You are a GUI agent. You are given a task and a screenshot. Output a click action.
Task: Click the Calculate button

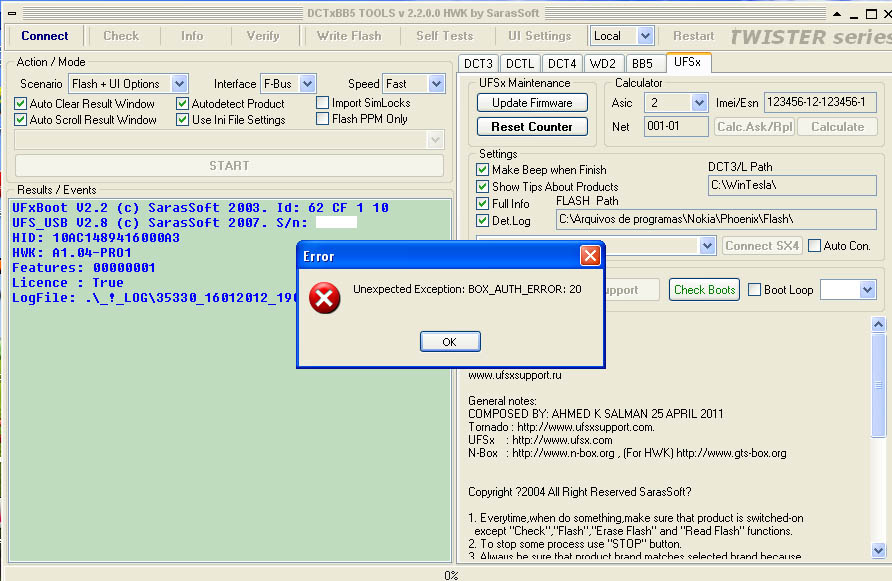tap(837, 126)
